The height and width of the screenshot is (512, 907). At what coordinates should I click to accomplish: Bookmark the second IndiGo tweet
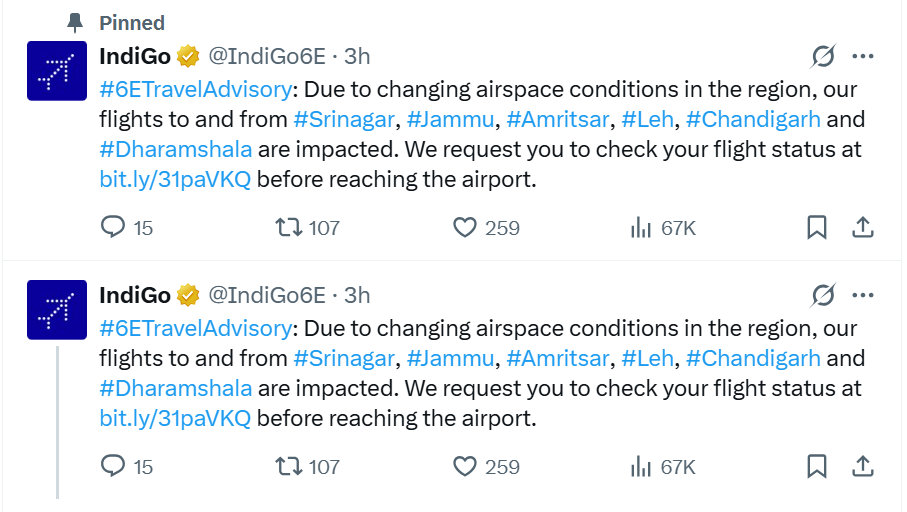point(817,466)
